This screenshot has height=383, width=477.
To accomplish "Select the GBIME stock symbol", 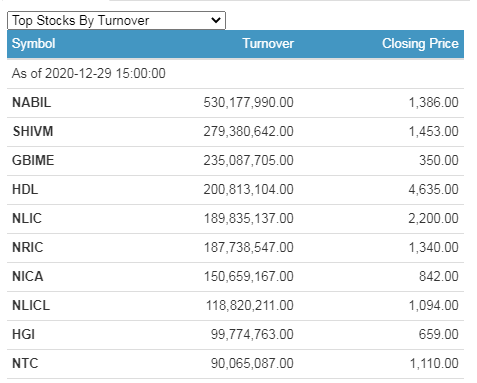I will 33,160.
